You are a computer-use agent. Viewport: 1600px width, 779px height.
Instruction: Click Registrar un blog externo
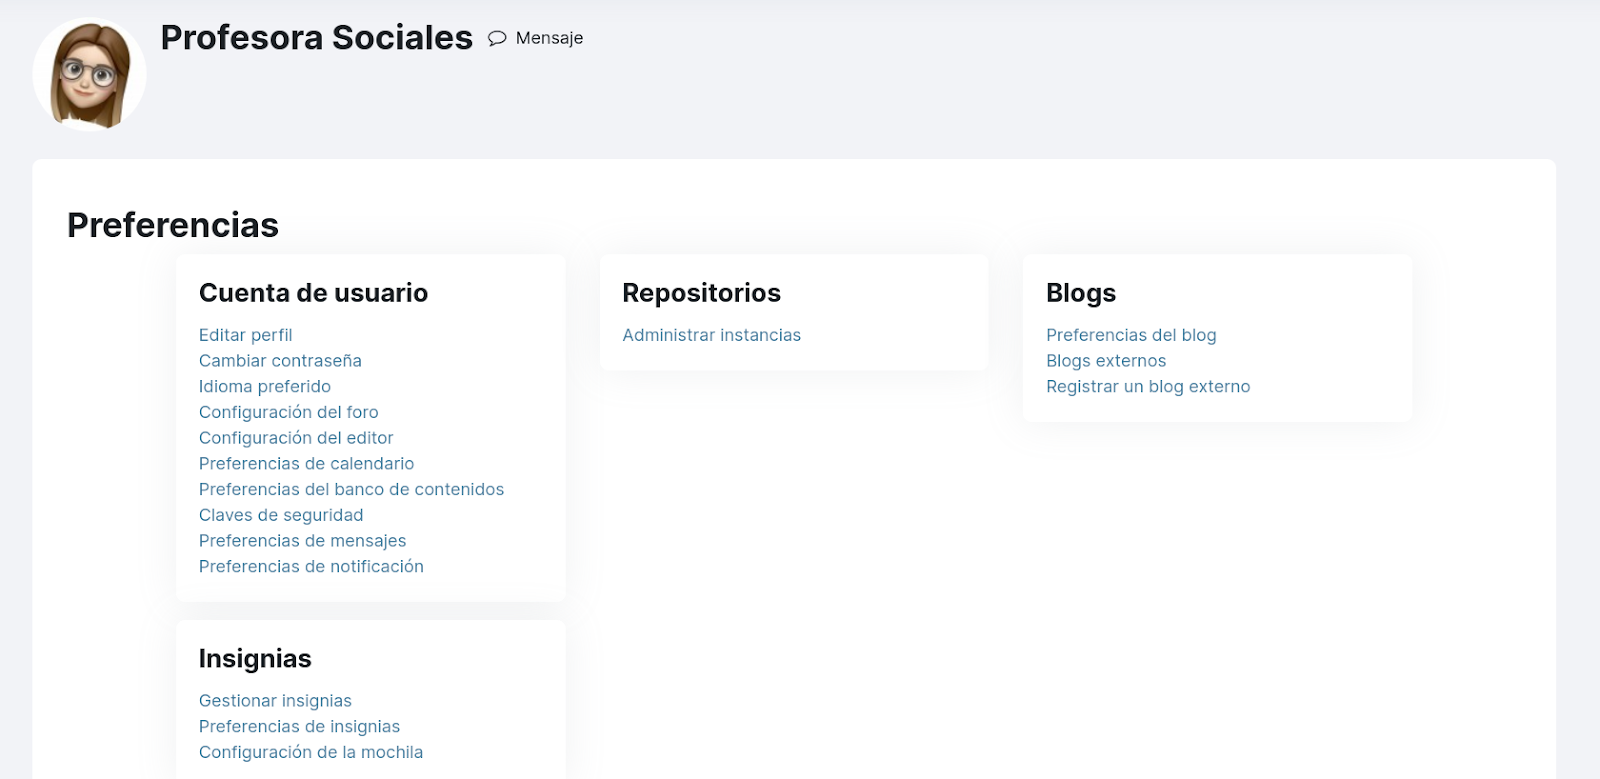1148,386
